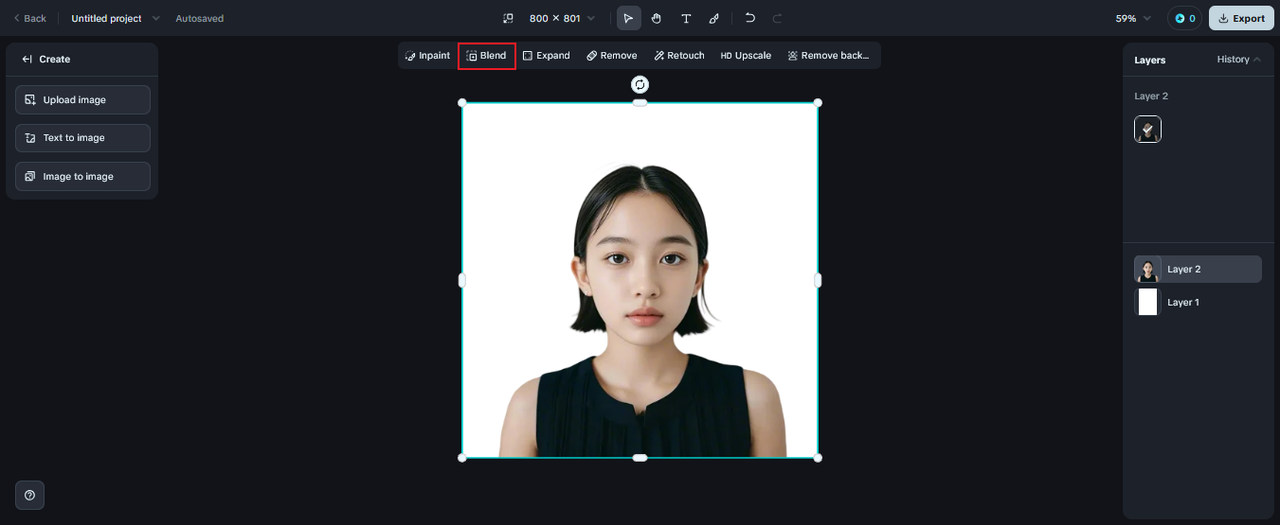Open the 800 × 801 canvas size dropdown
1280x525 pixels.
pos(561,18)
